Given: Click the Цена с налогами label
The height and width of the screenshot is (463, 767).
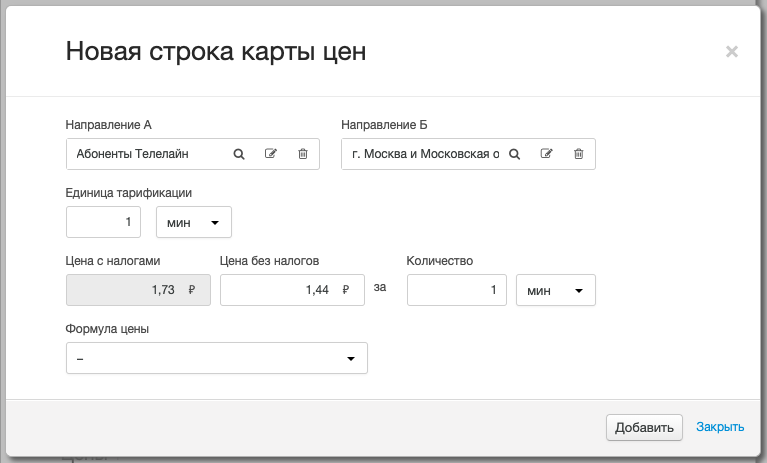Looking at the screenshot, I should 113,261.
